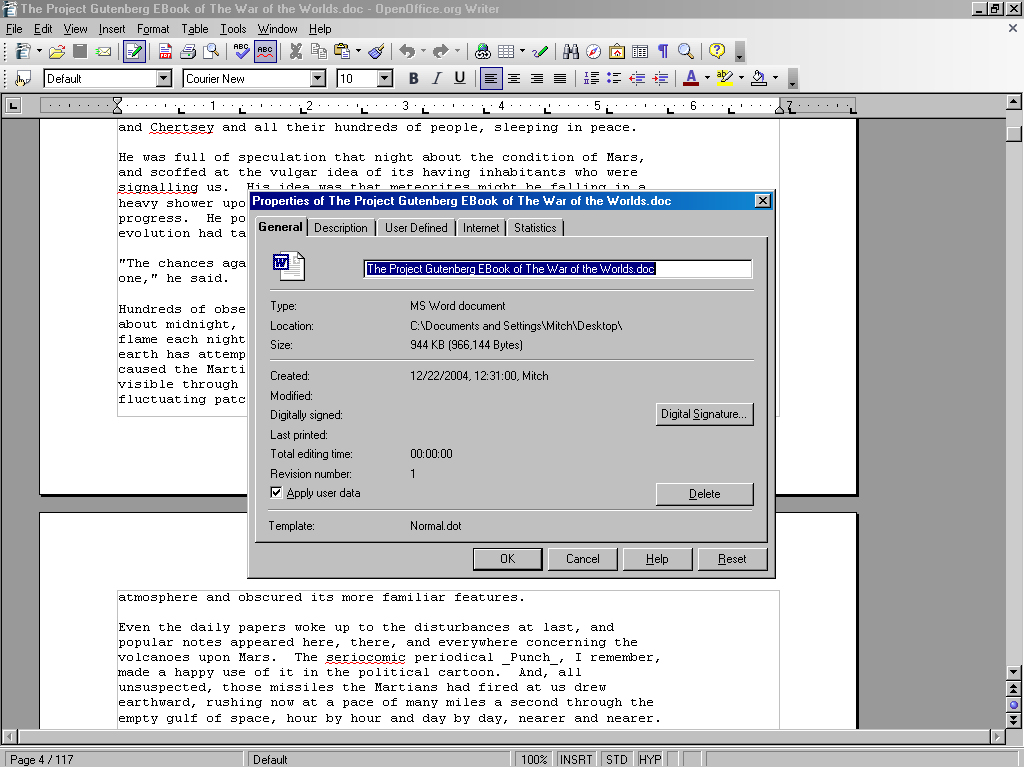Screen dimensions: 1024x768
Task: Click the Digital Signature button
Action: point(704,414)
